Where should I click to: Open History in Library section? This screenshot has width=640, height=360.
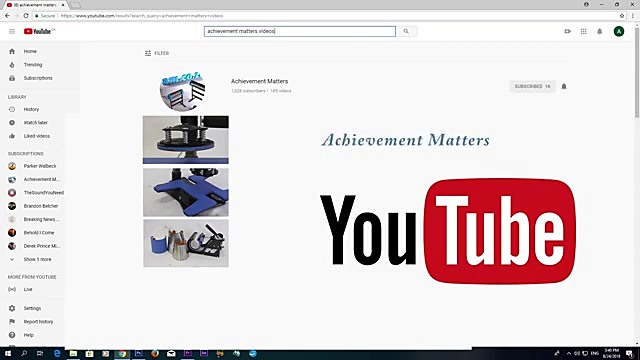coord(32,109)
